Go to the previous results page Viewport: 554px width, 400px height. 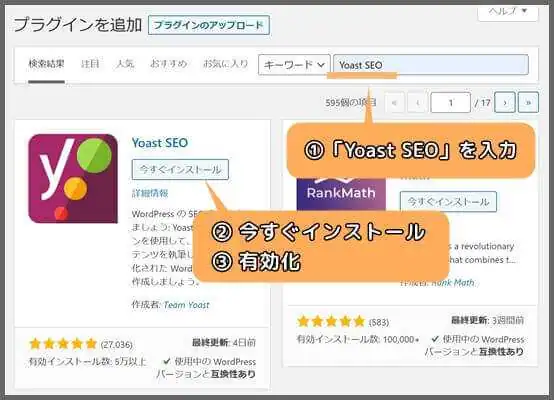[x=418, y=103]
